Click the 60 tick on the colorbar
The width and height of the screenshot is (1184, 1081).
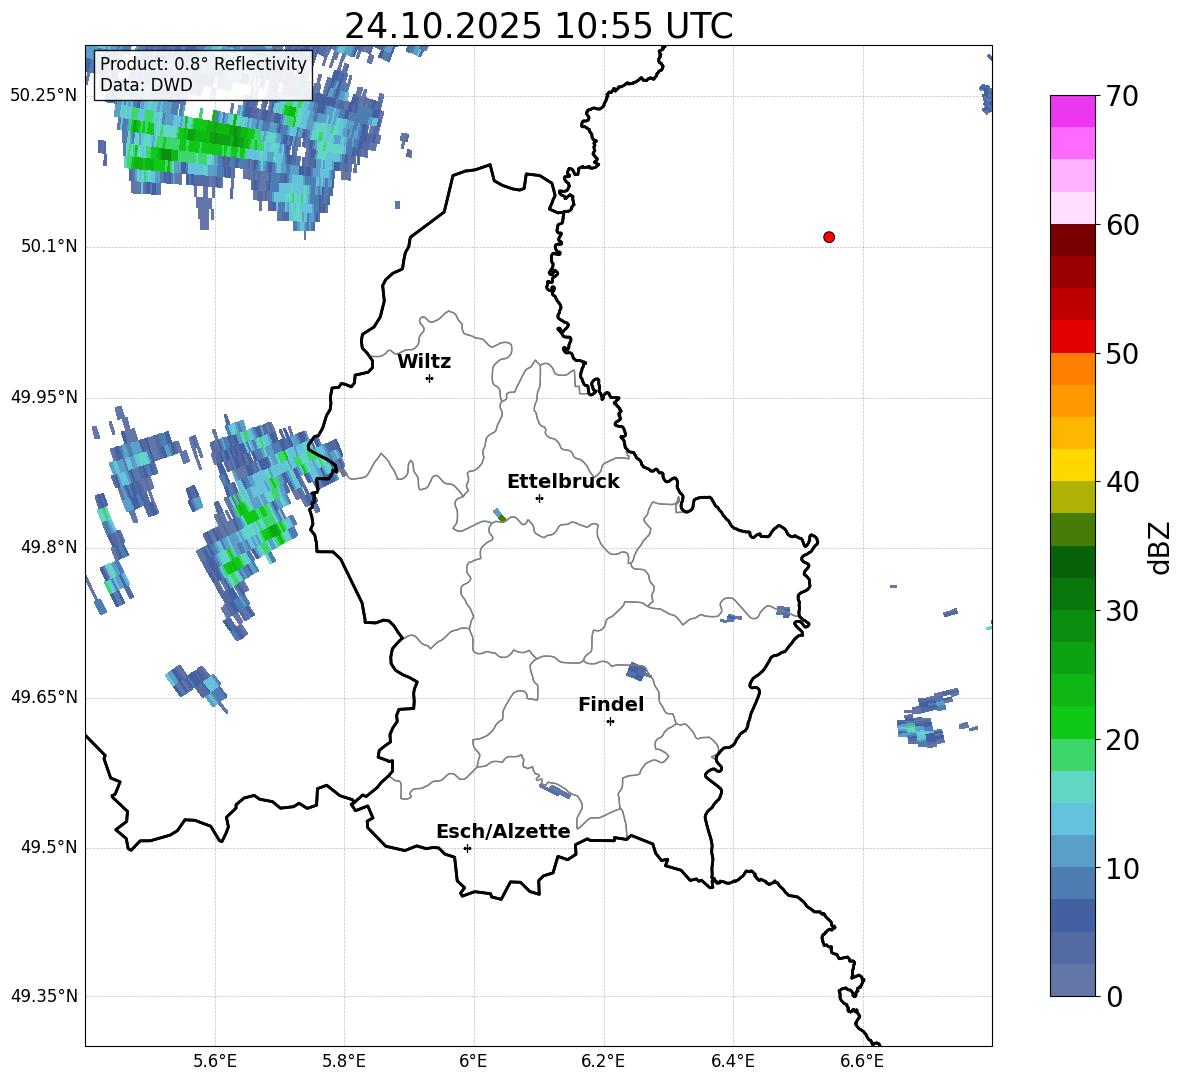click(x=1122, y=225)
